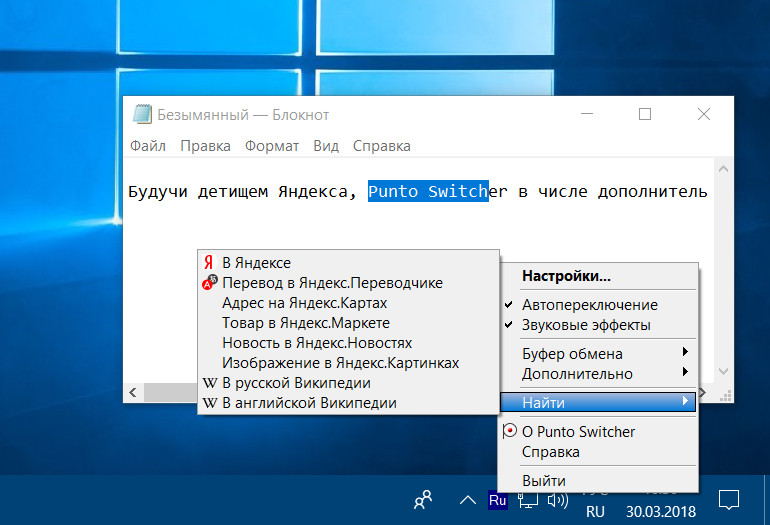Image resolution: width=770 pixels, height=525 pixels.
Task: Choose Перевод в Яндекс.Переводчике
Action: pos(348,283)
